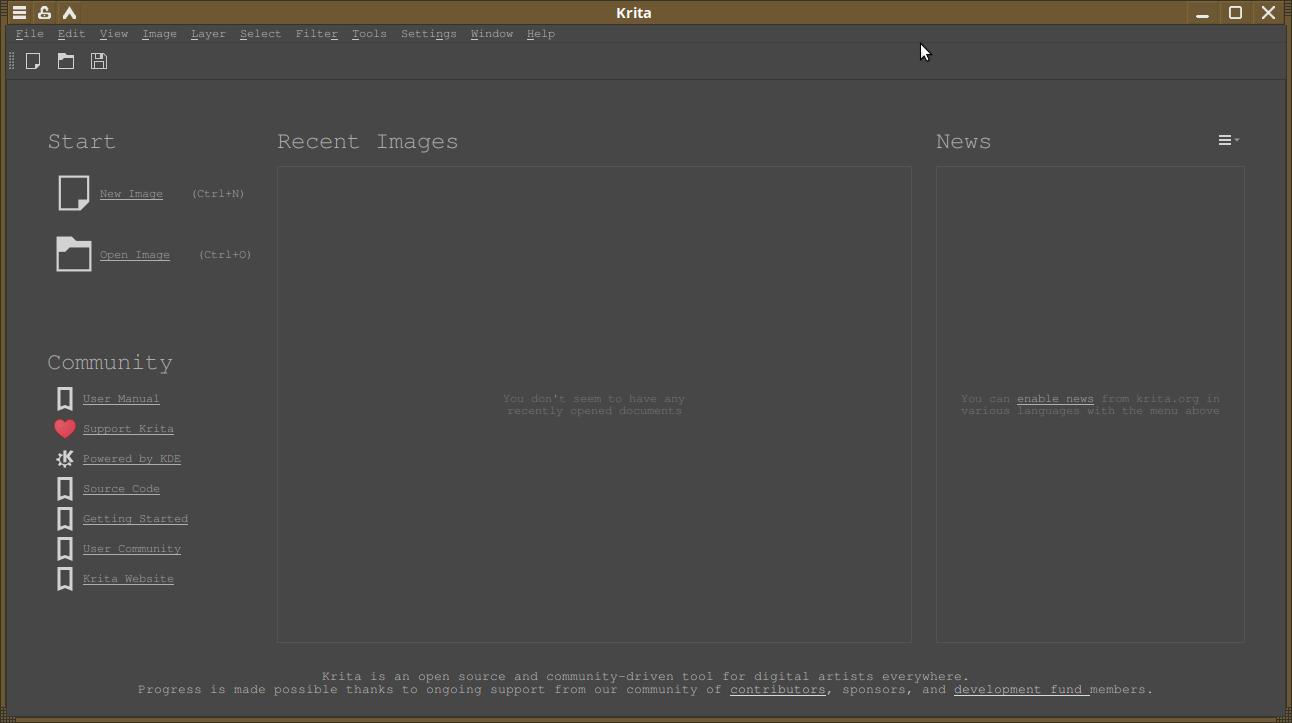
Task: Visit the User Community link
Action: (x=132, y=549)
